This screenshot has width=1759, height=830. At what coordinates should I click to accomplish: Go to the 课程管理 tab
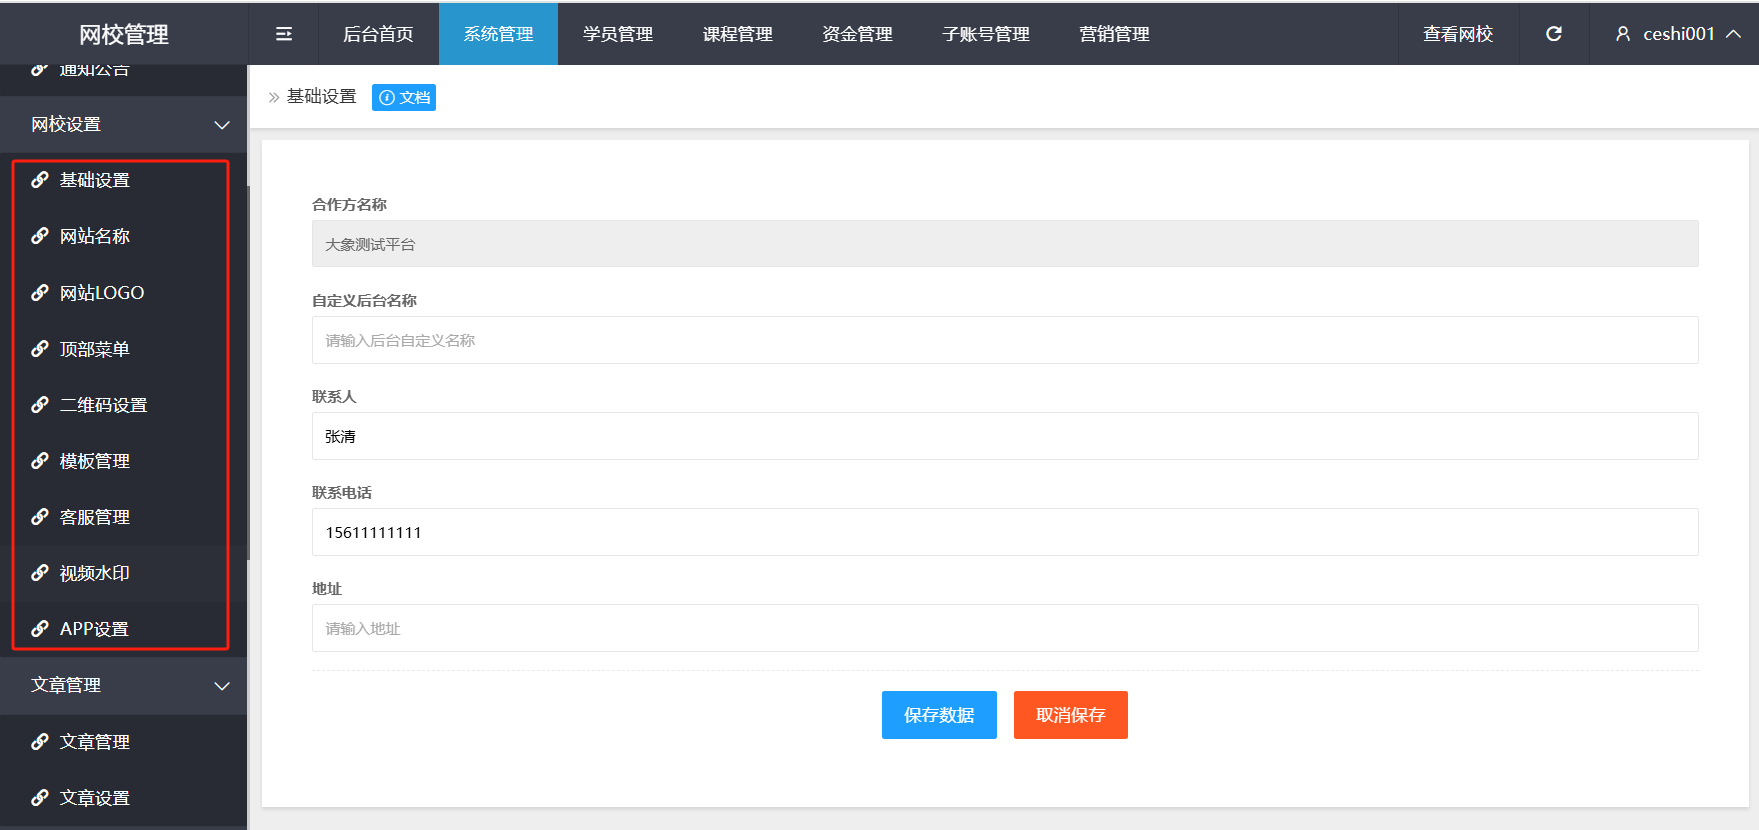click(x=738, y=34)
